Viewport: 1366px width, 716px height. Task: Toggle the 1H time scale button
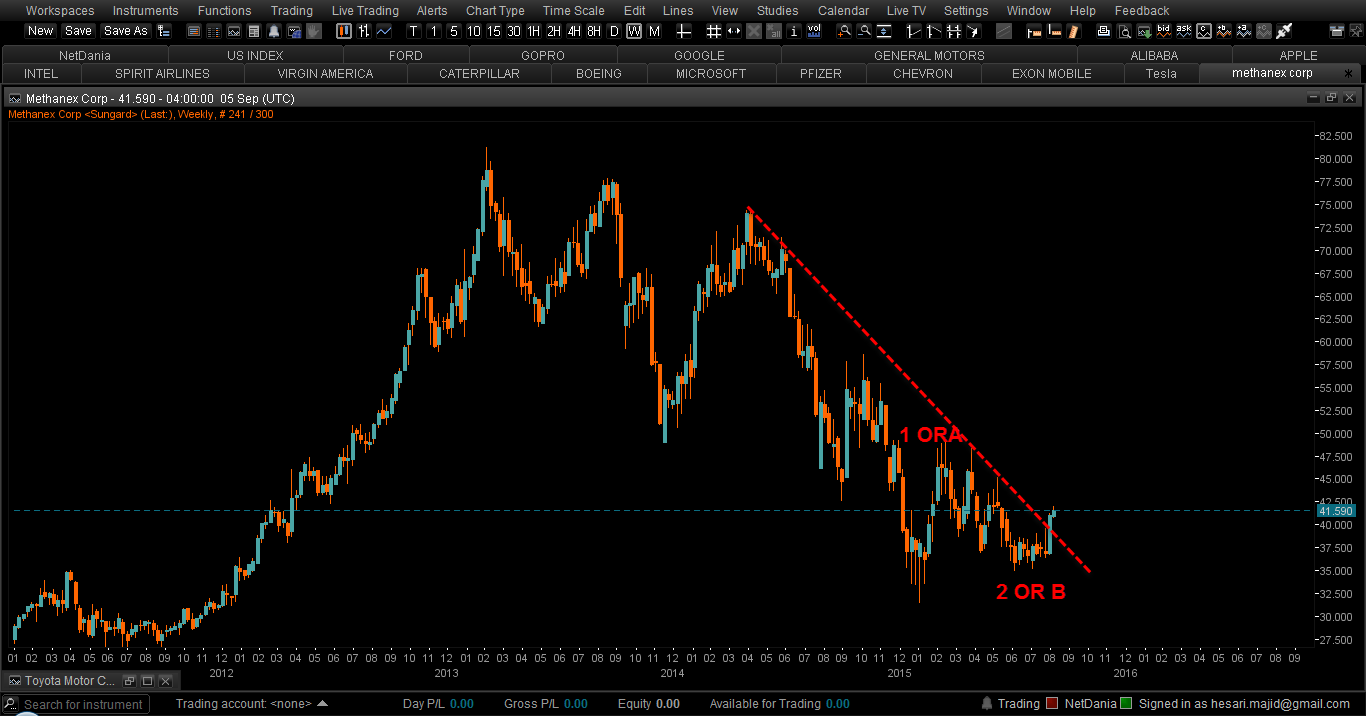(534, 31)
